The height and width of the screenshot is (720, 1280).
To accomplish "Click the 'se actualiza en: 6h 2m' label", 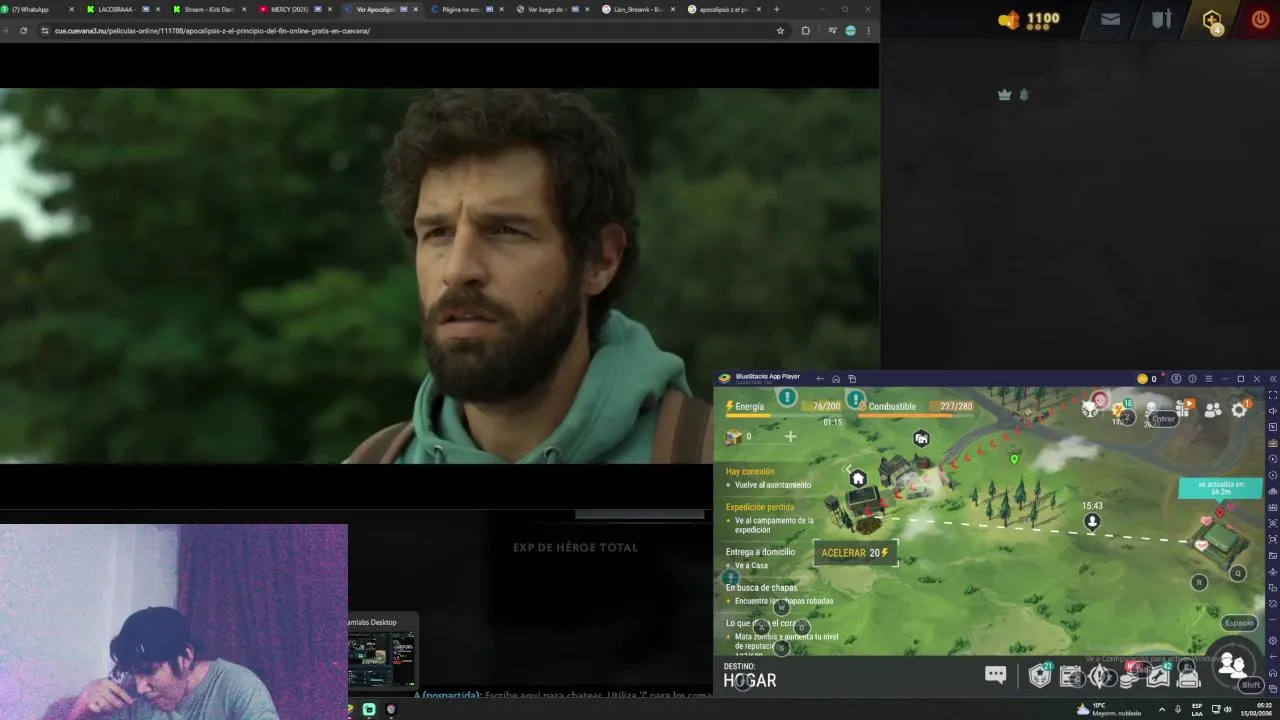I will point(1220,488).
